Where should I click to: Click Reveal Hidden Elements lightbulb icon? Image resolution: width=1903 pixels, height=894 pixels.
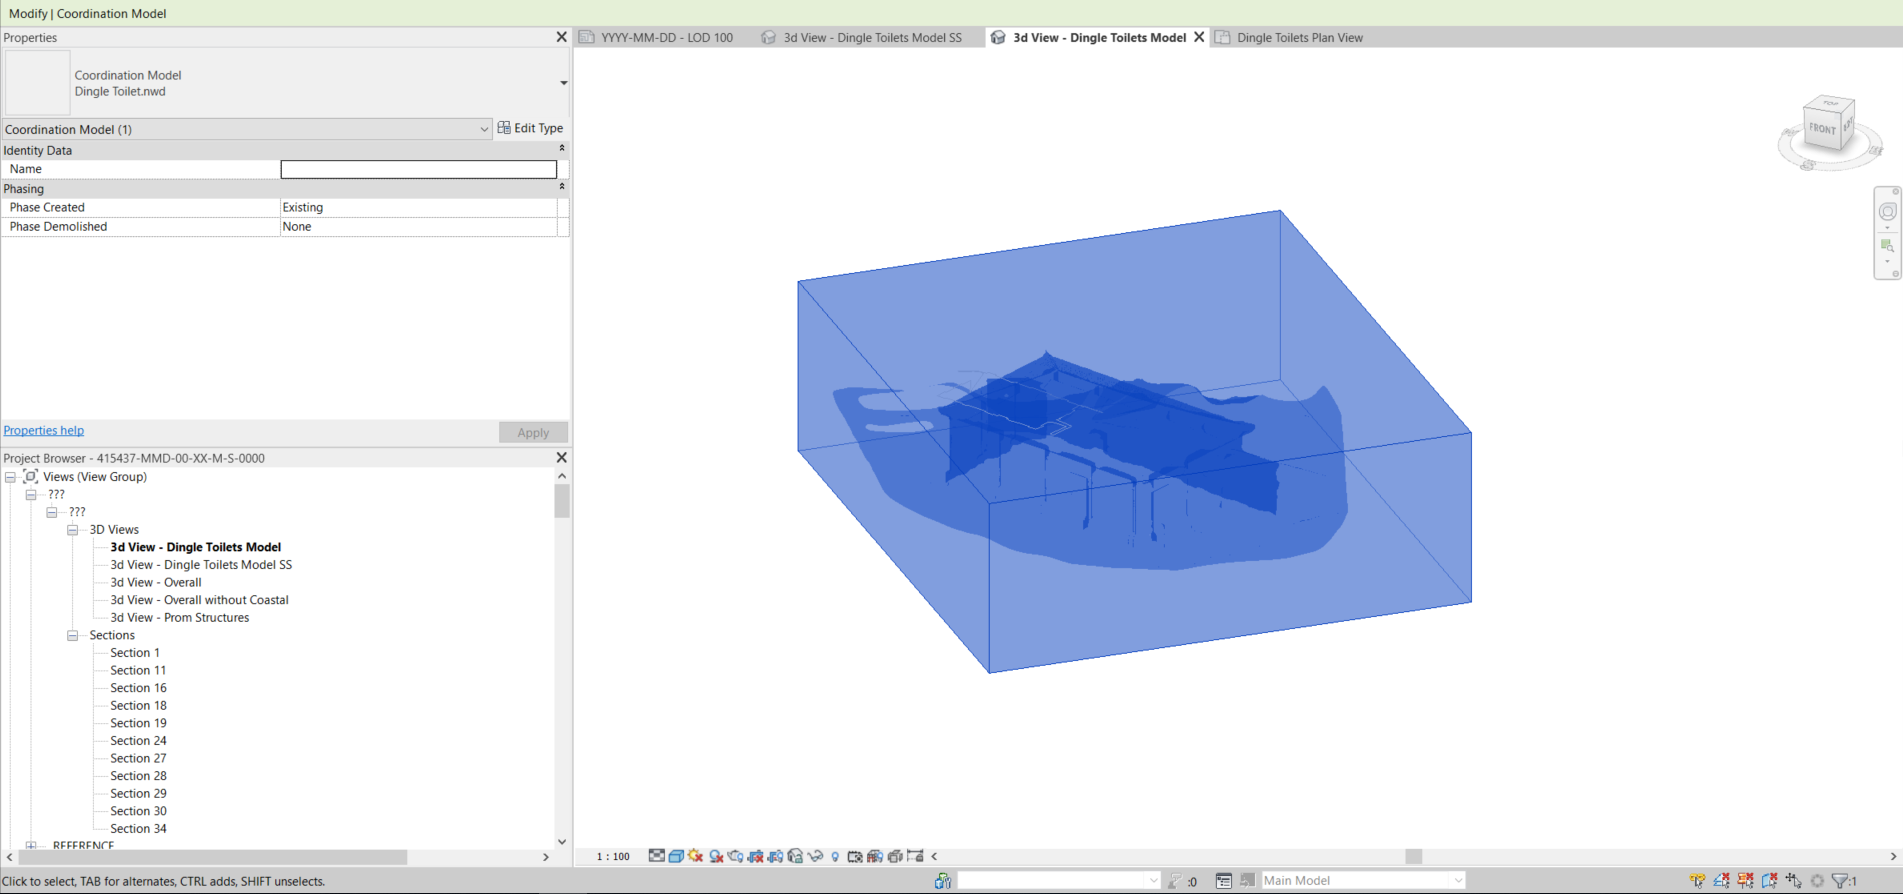tap(835, 856)
